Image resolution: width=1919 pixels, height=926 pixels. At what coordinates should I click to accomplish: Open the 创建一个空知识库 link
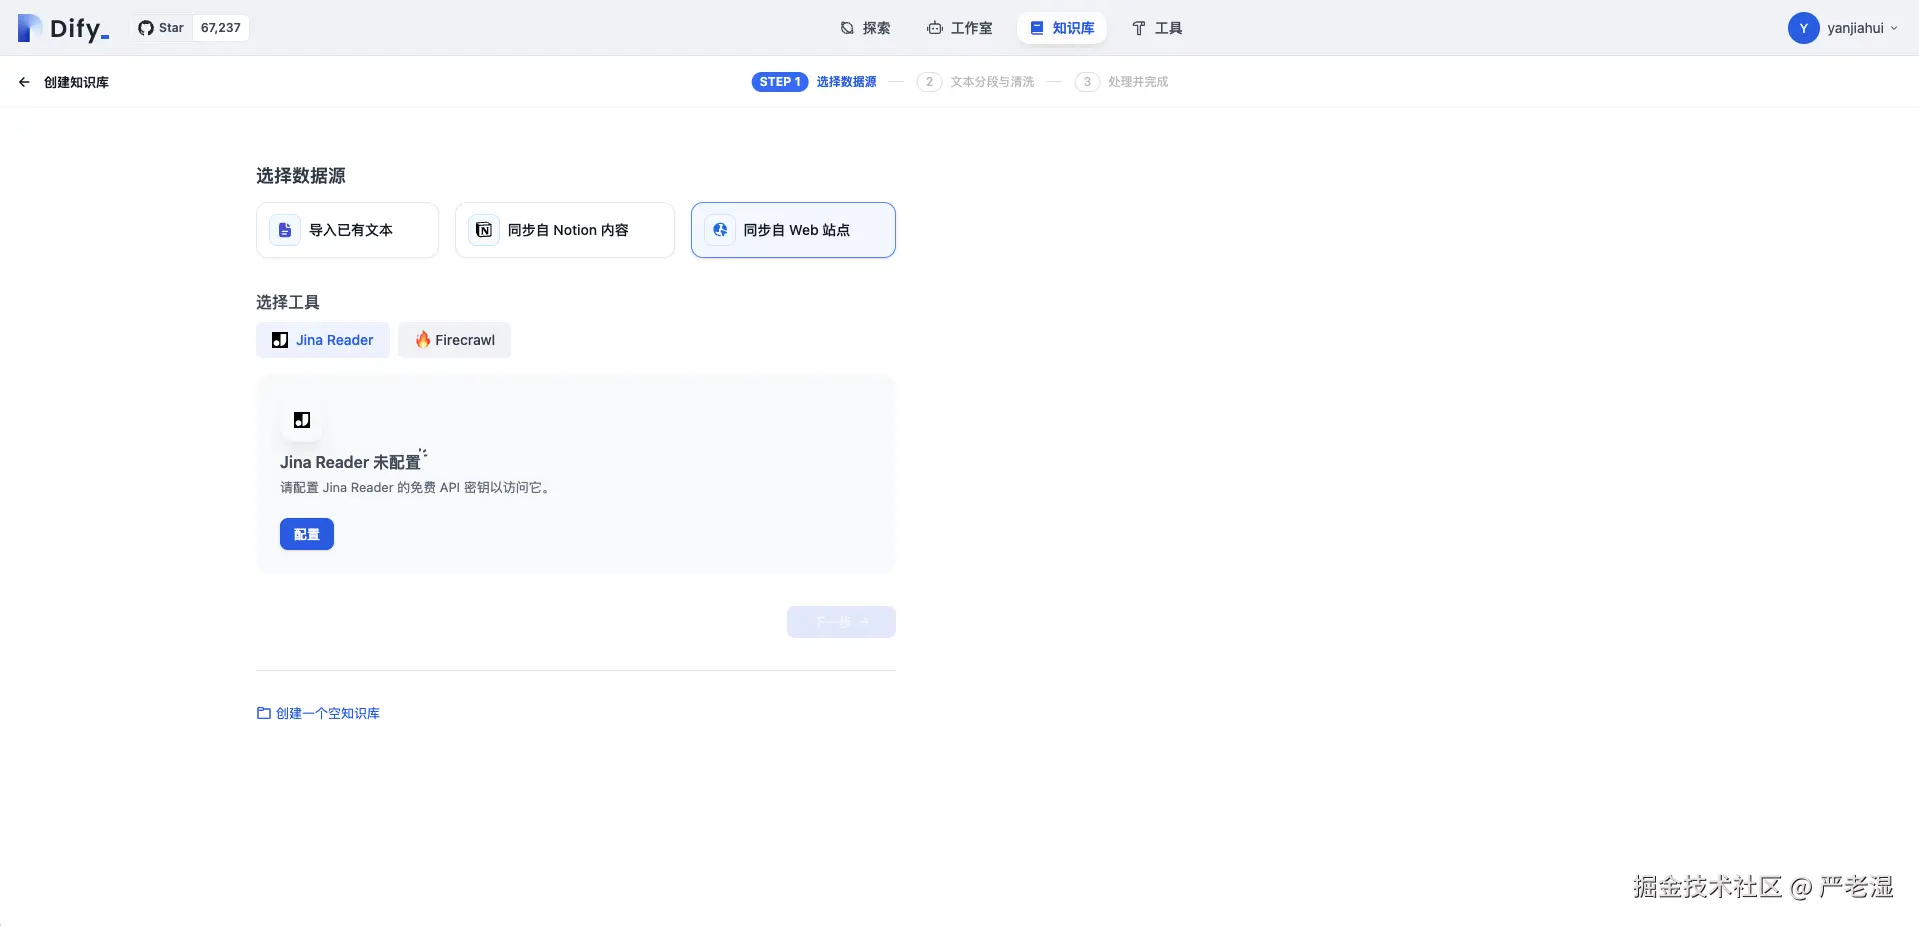click(x=318, y=713)
